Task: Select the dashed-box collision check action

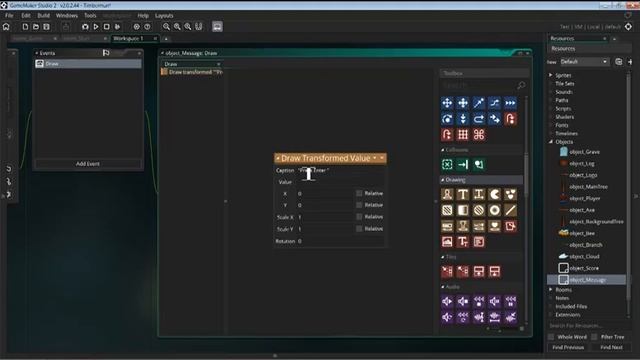Action: pyautogui.click(x=447, y=164)
